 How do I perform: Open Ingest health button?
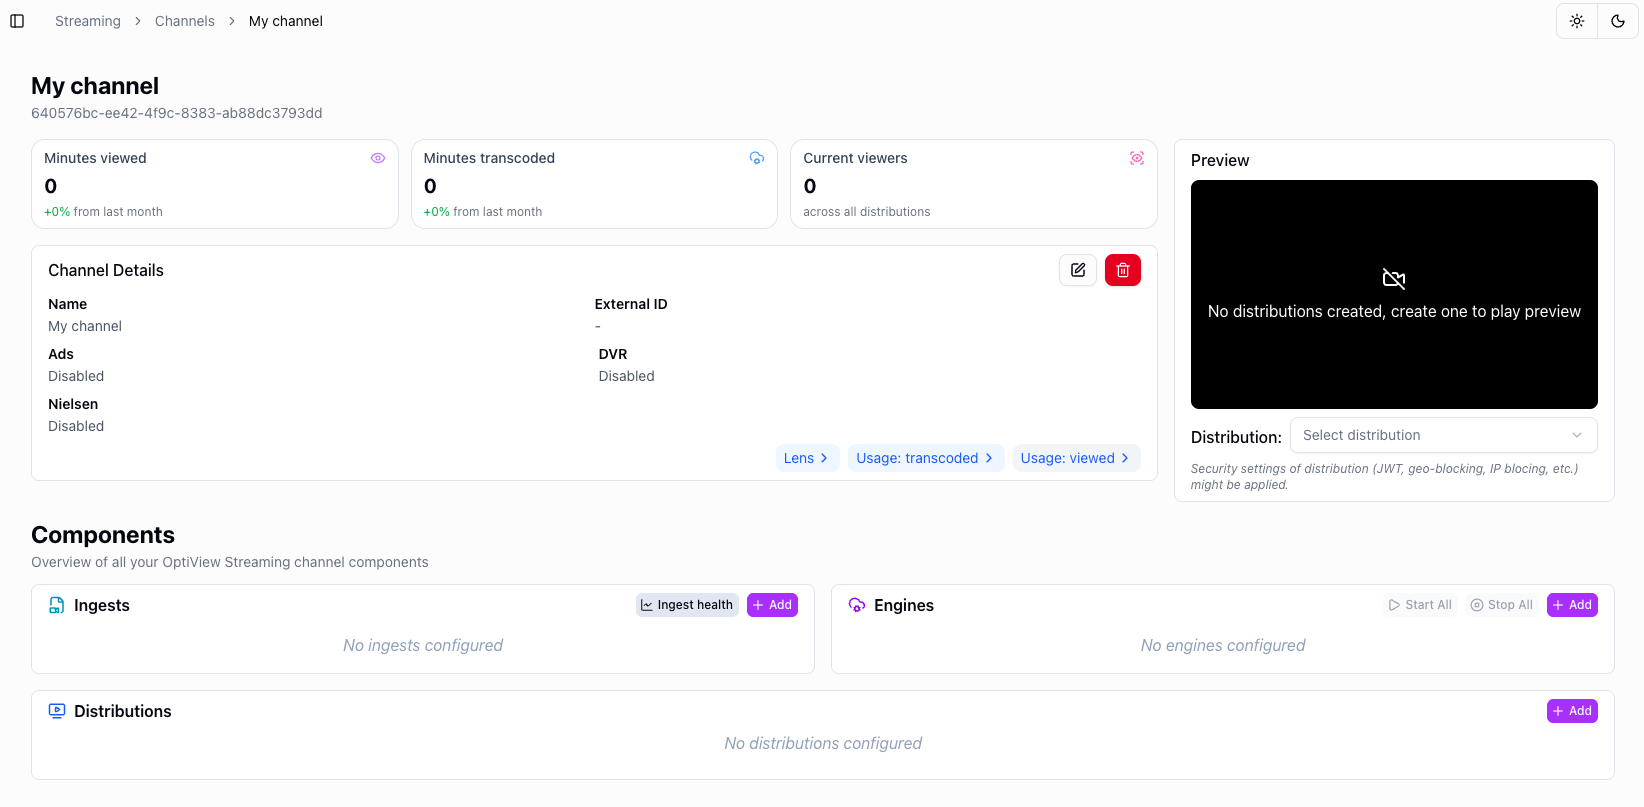687,605
